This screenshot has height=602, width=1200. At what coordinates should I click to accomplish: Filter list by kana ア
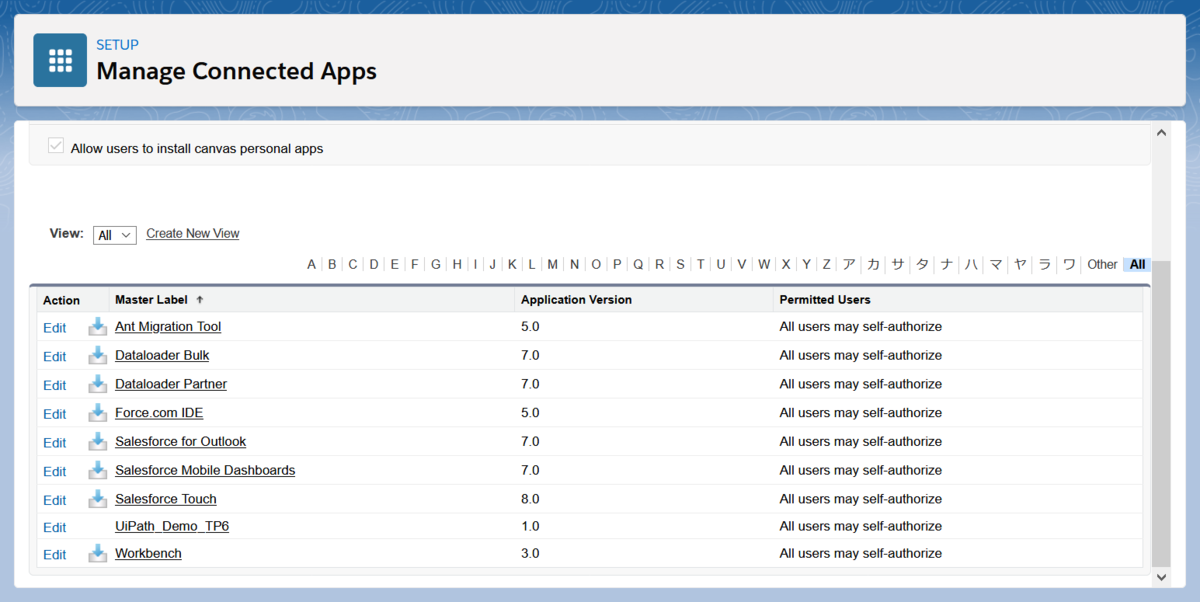[849, 265]
